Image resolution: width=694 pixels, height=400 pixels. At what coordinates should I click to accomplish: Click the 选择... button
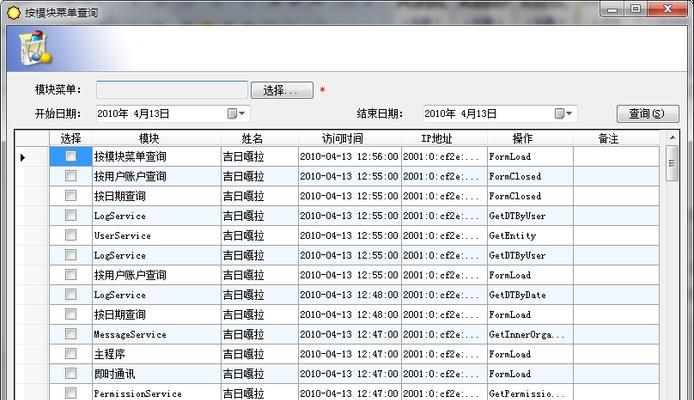282,90
